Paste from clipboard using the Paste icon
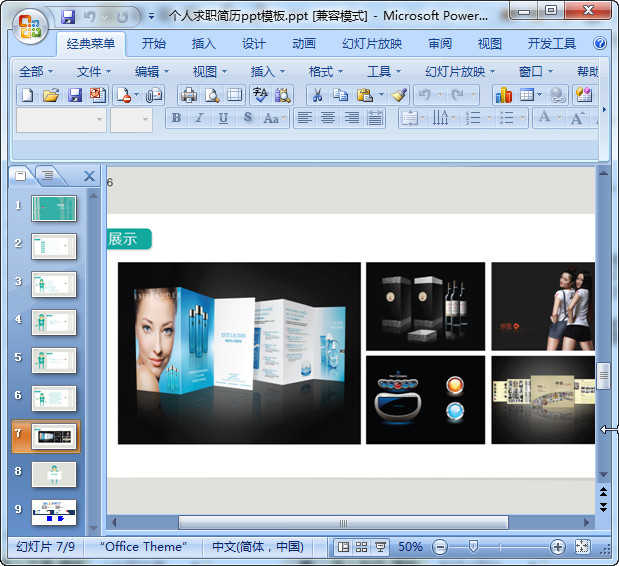The height and width of the screenshot is (566, 619). 364,95
